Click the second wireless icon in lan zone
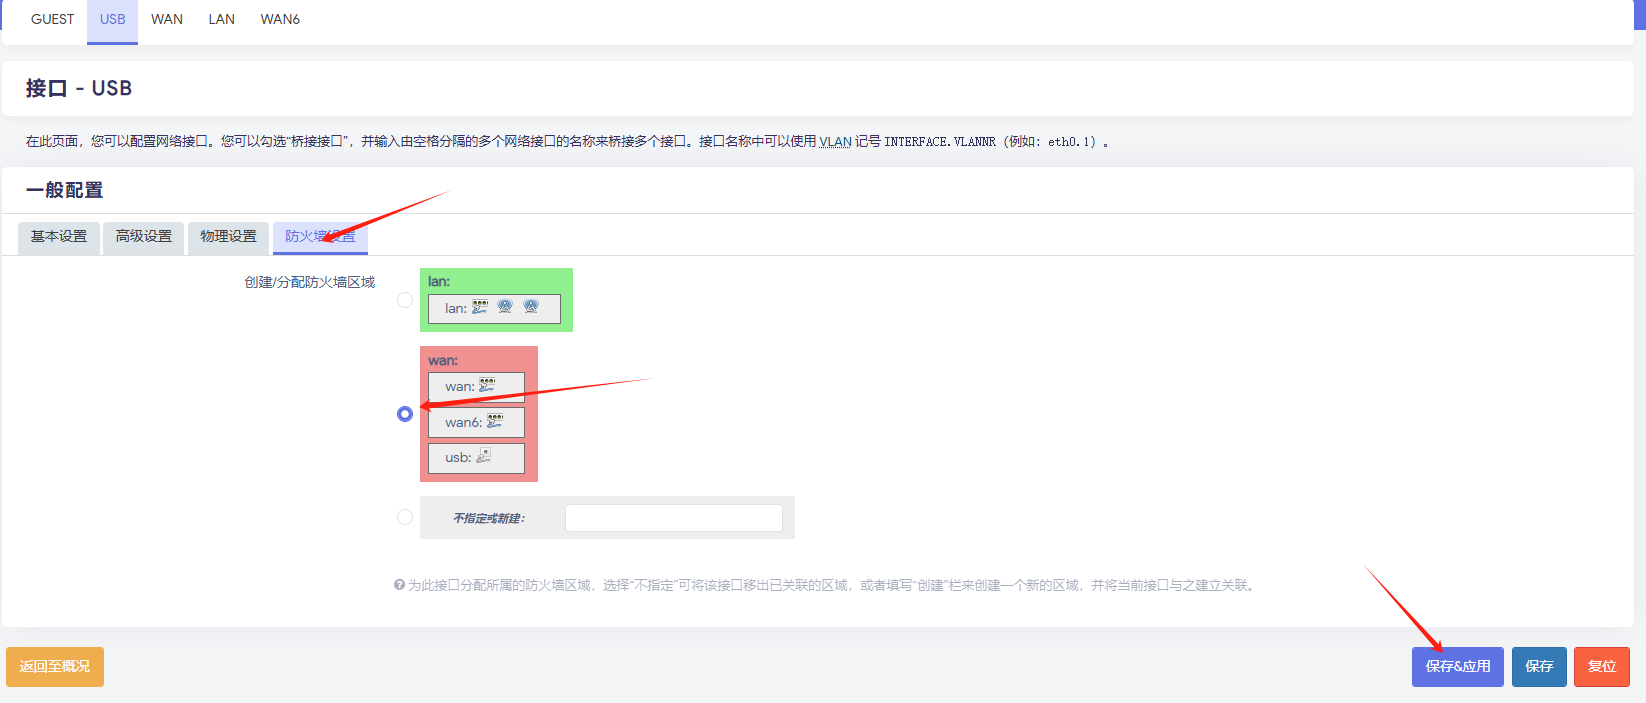 tap(531, 307)
